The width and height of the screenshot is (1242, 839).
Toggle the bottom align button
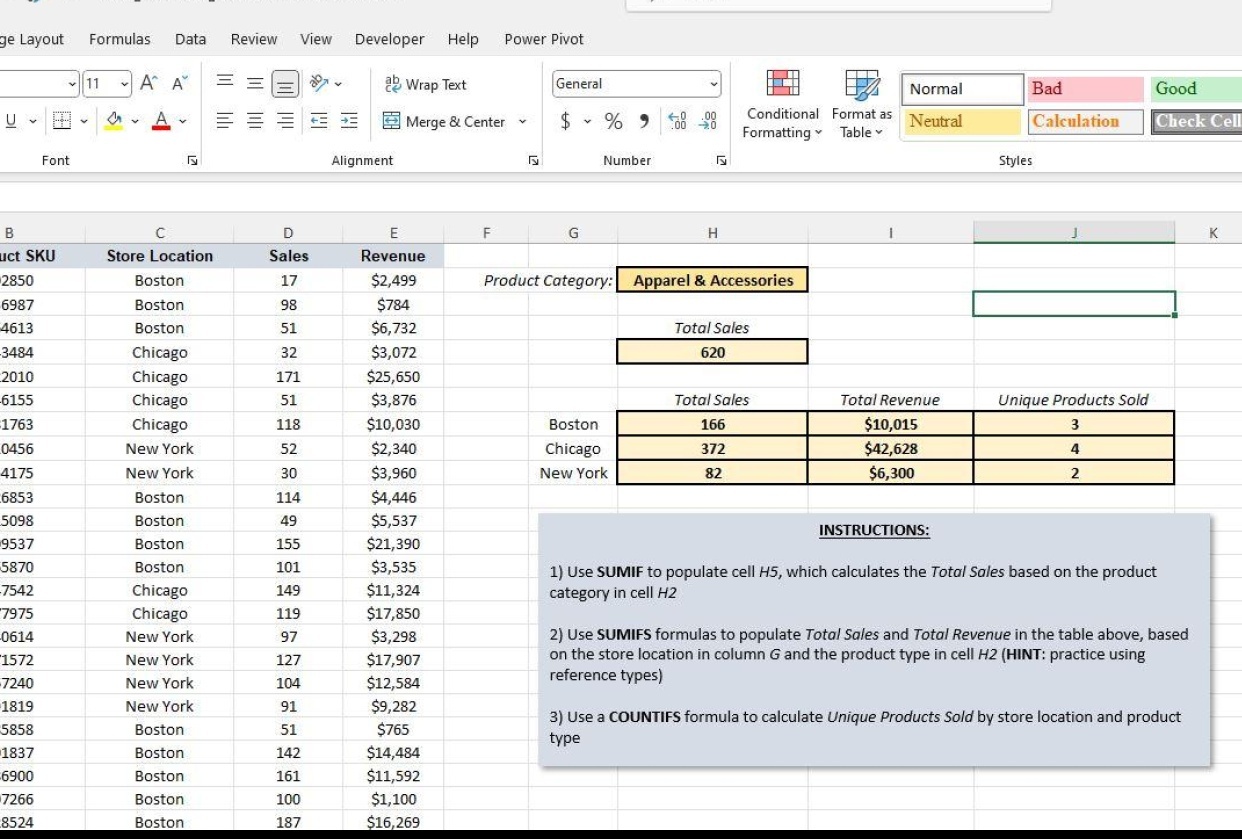coord(285,85)
